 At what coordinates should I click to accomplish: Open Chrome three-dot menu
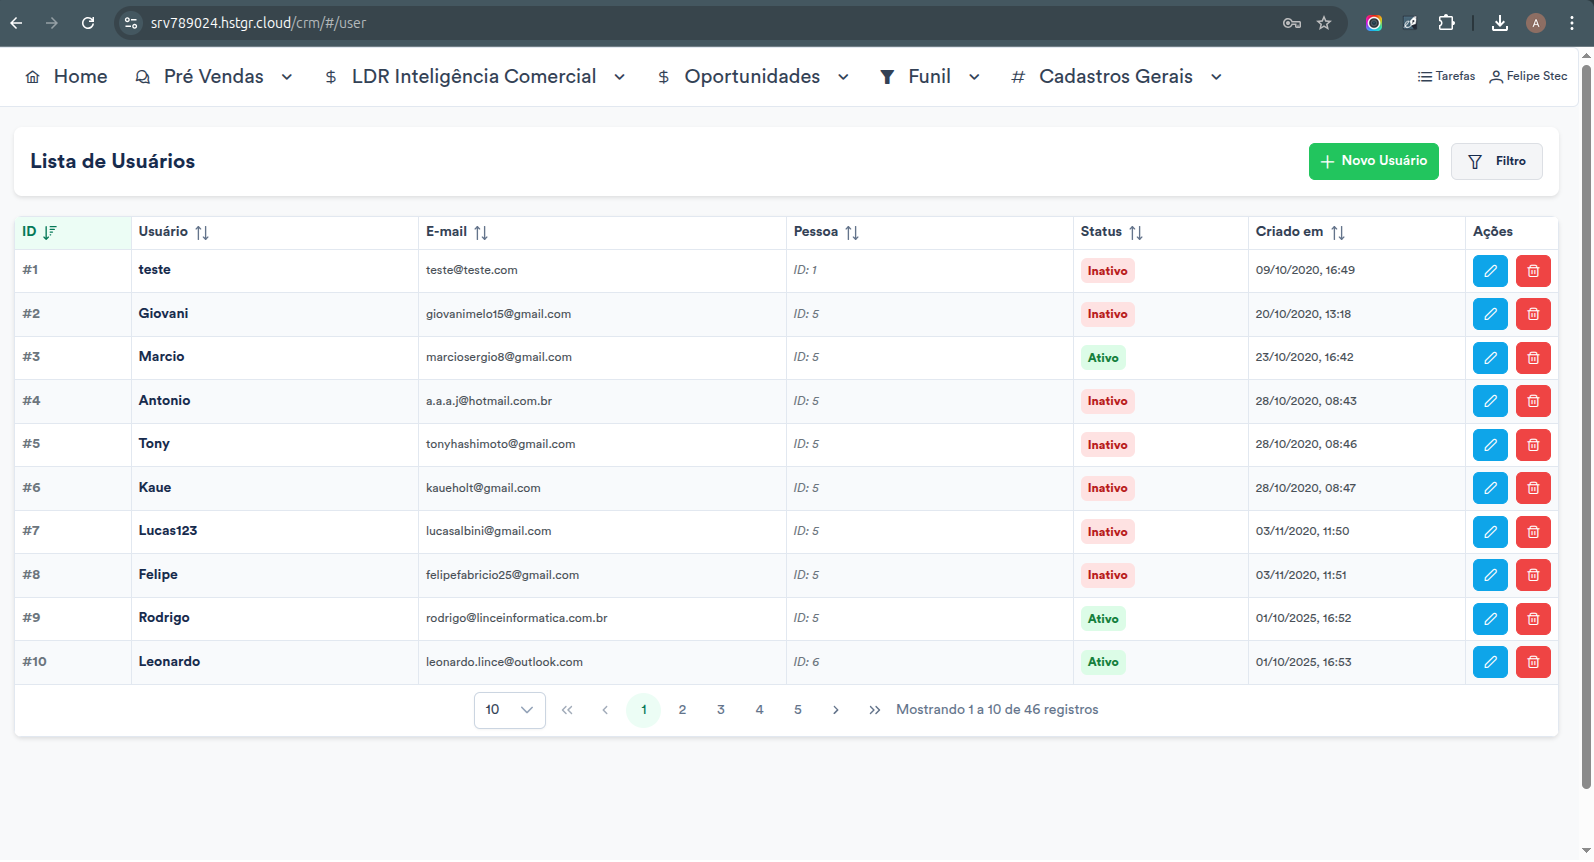pos(1571,23)
